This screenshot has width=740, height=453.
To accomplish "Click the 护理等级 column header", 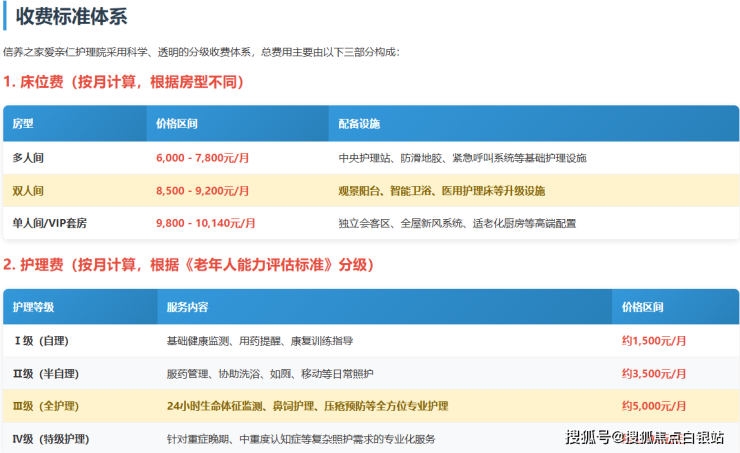I will [x=33, y=307].
